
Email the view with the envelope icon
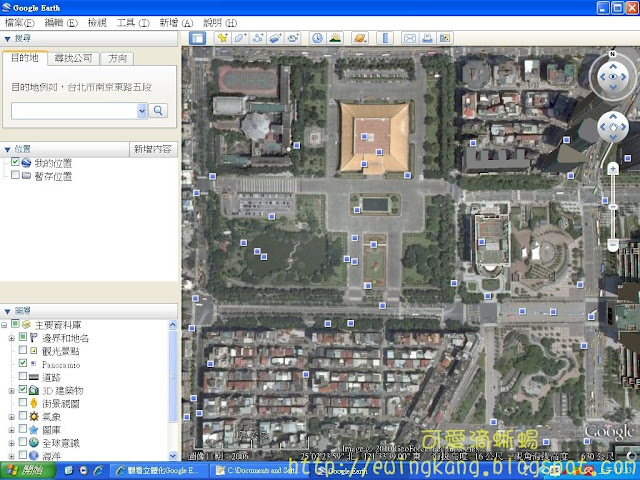409,38
